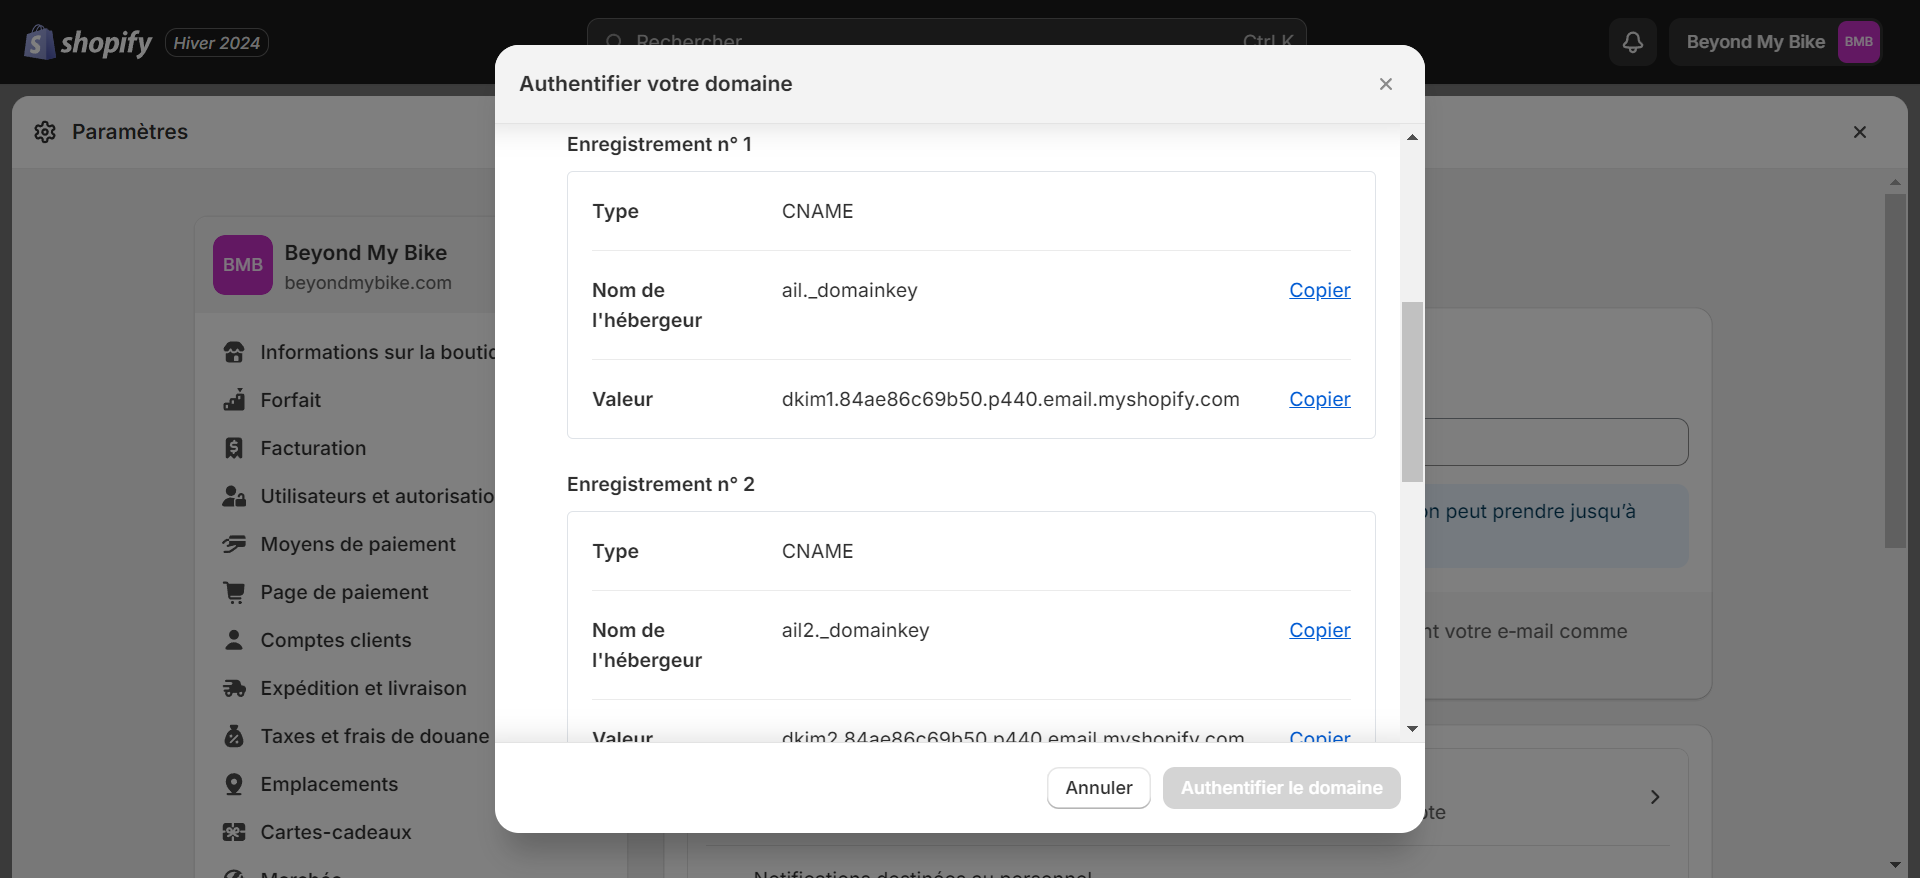Viewport: 1920px width, 878px height.
Task: Click the Enregistrement n° 1 heading
Action: (x=659, y=144)
